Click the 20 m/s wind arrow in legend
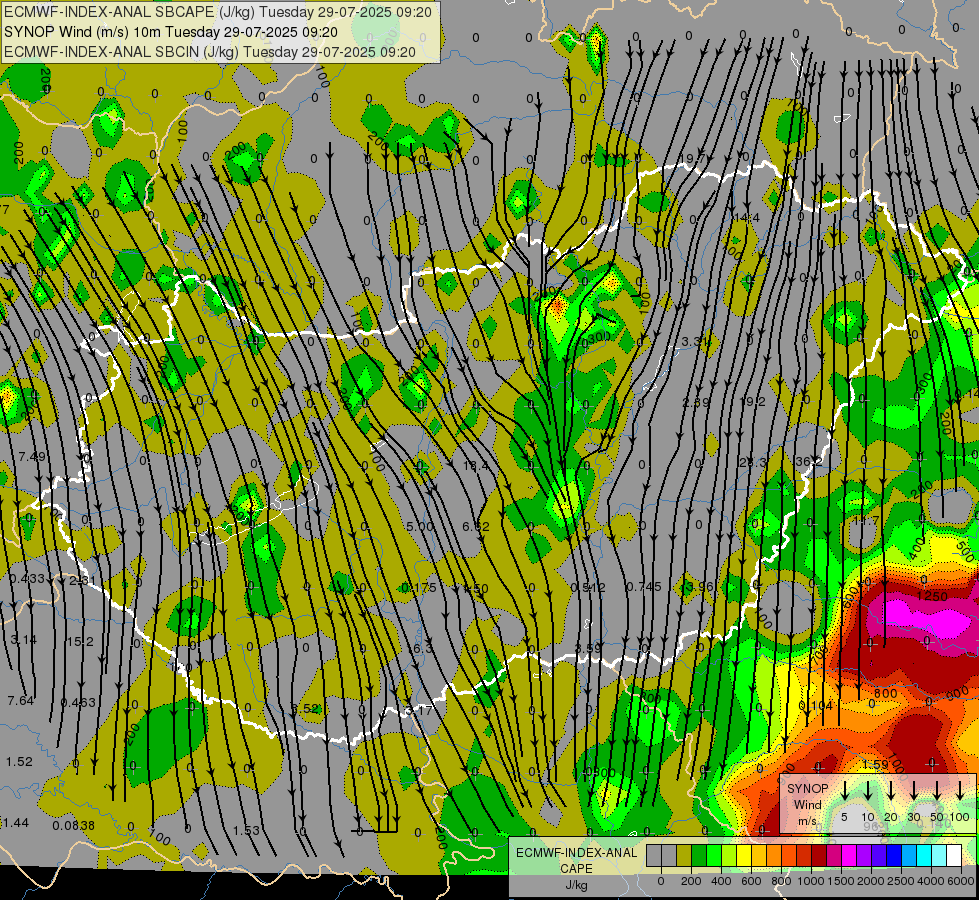This screenshot has width=979, height=900. tap(891, 791)
